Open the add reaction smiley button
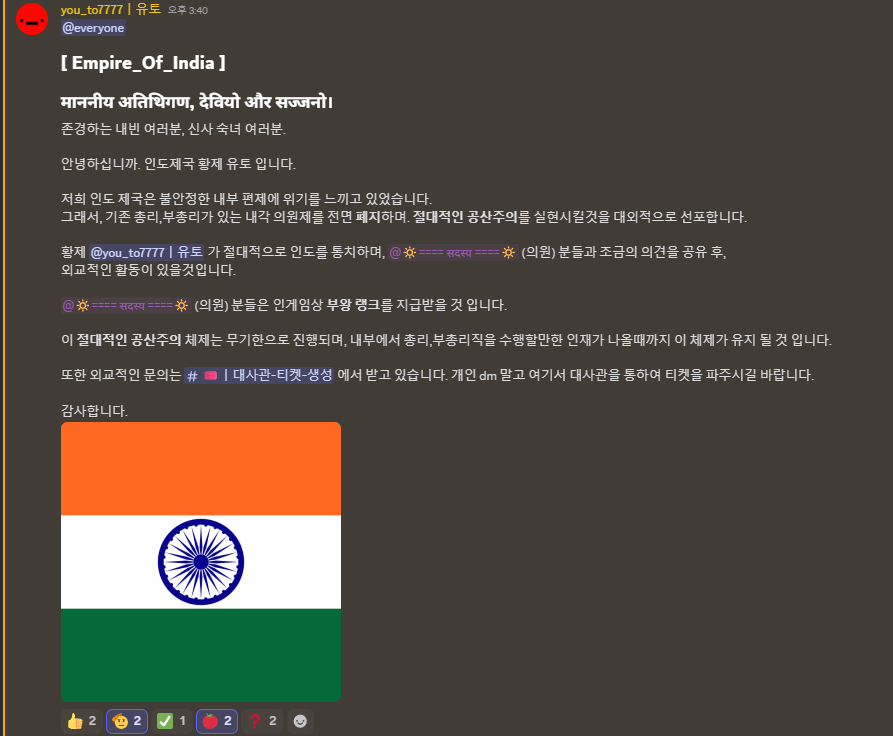893x736 pixels. pos(300,721)
